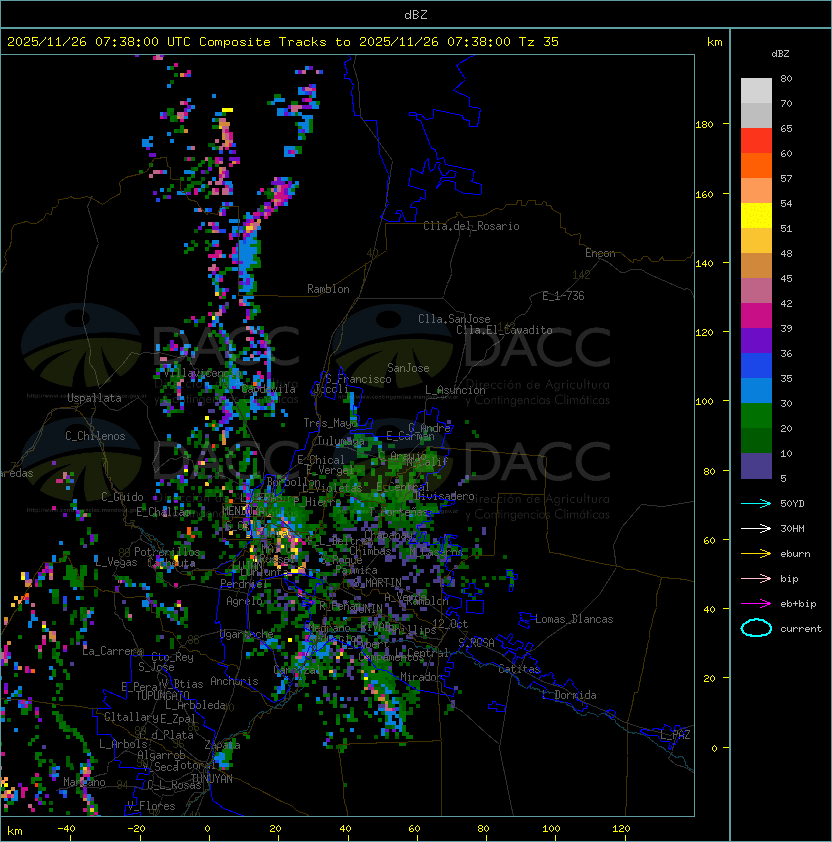Click the 50YD legend label

tap(792, 504)
